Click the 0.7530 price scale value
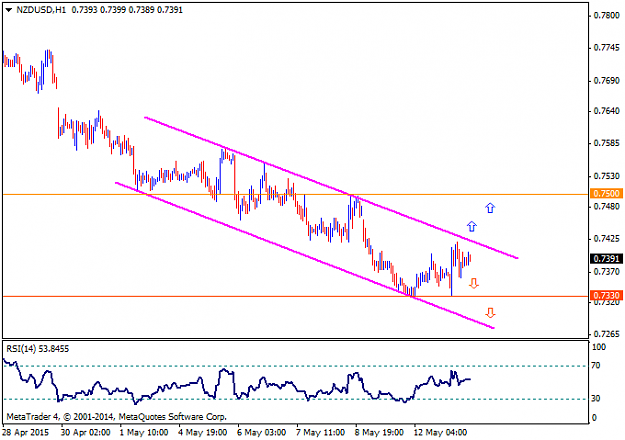Screen dimensions: 625x440 (607, 176)
